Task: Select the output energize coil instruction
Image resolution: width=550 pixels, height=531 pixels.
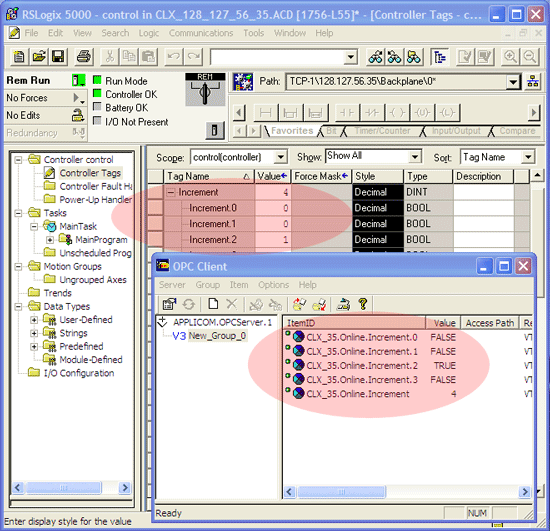Action: click(397, 113)
